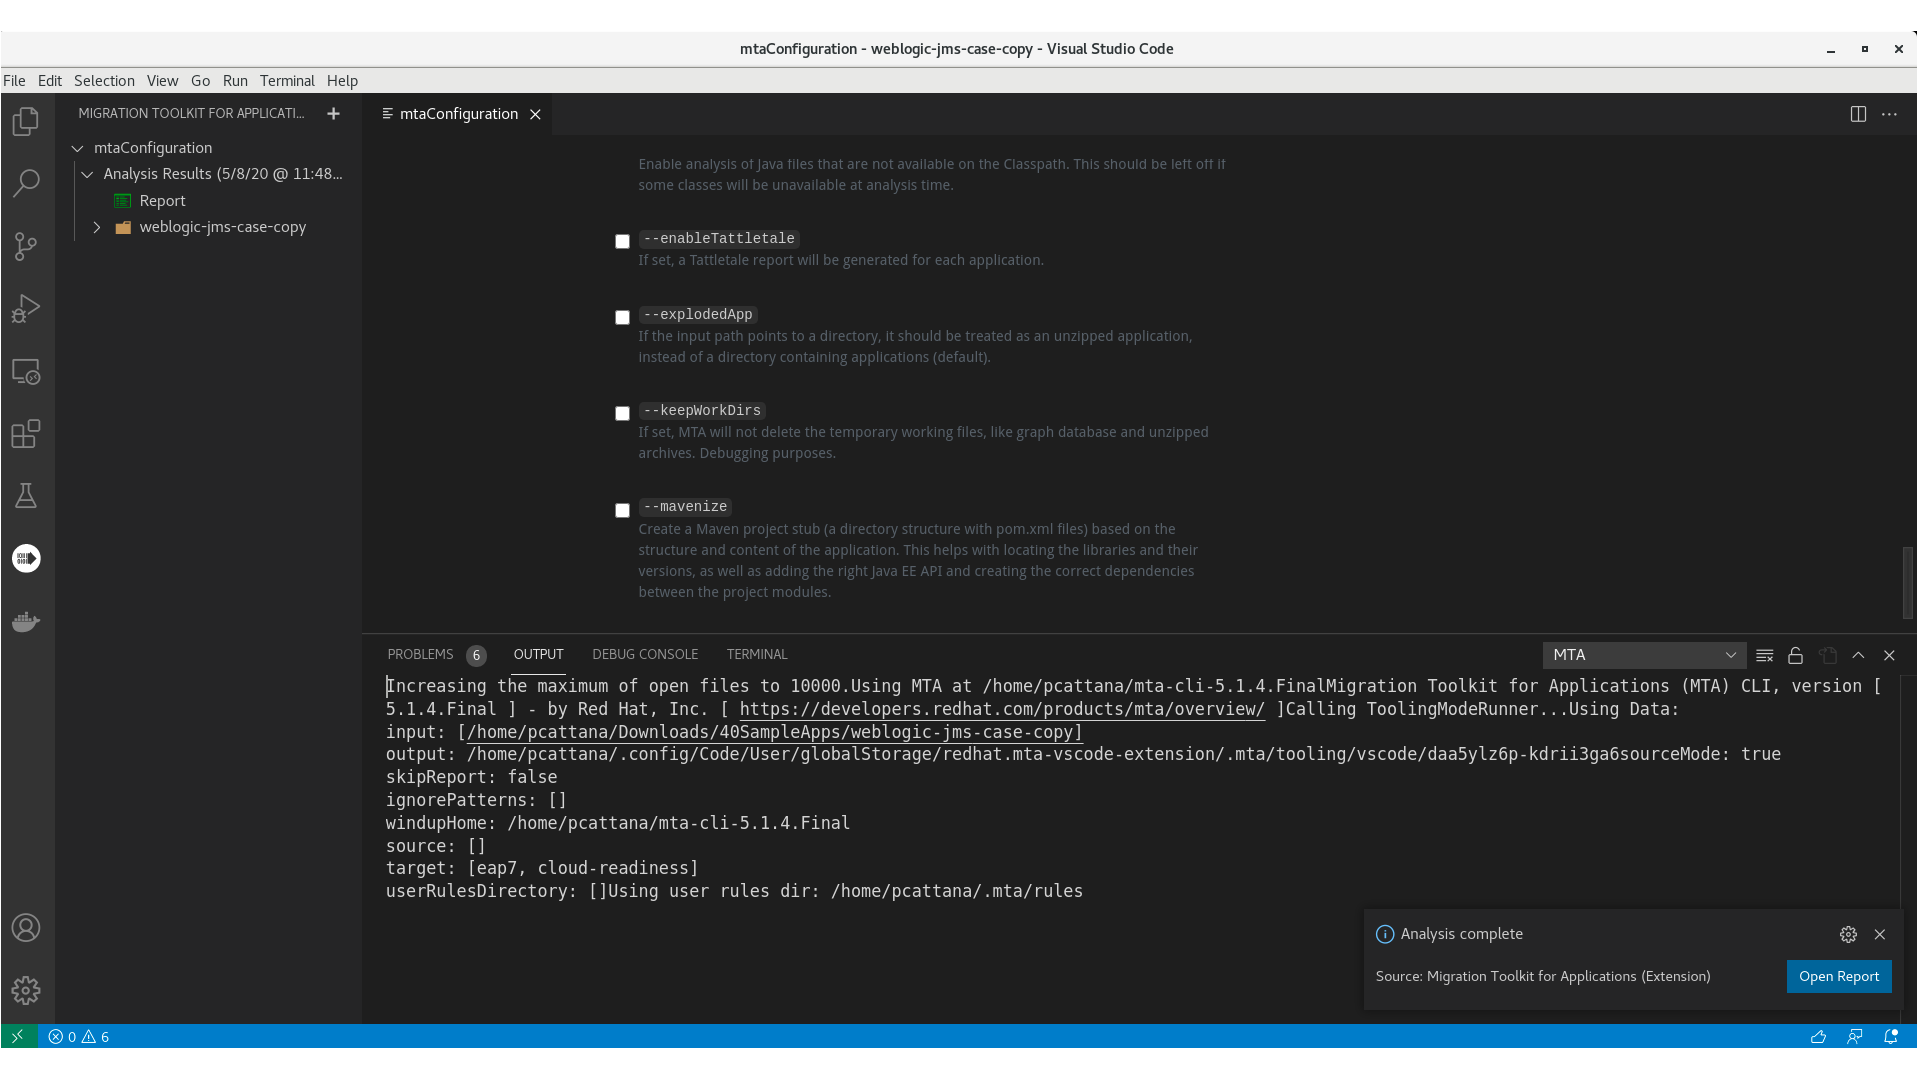Click the thumbs up feedback icon in status bar
The image size is (1918, 1080).
1818,1037
